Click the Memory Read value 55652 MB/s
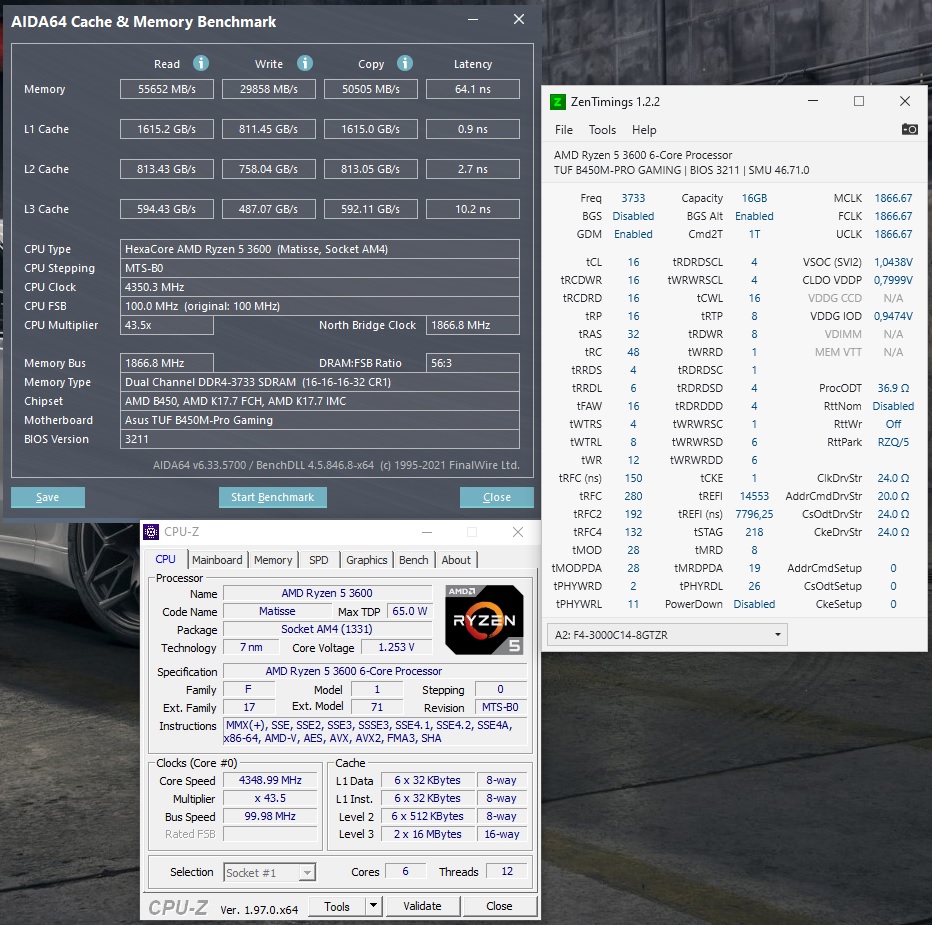The width and height of the screenshot is (932, 925). tap(167, 89)
